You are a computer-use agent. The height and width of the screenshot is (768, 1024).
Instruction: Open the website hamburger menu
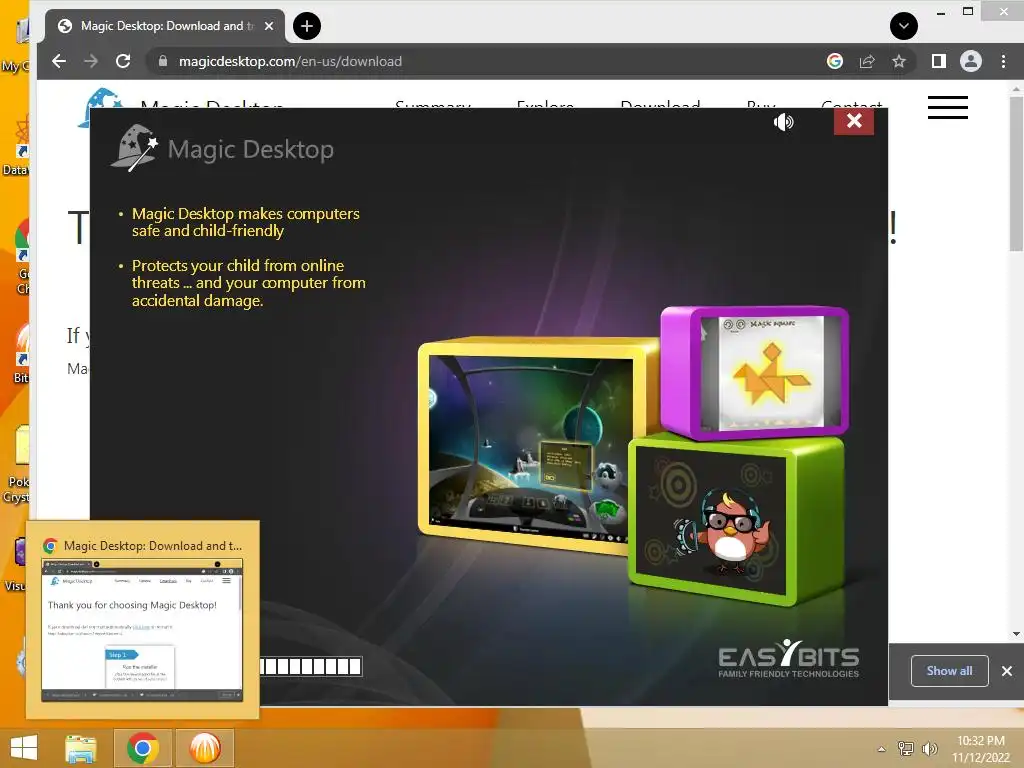point(948,107)
